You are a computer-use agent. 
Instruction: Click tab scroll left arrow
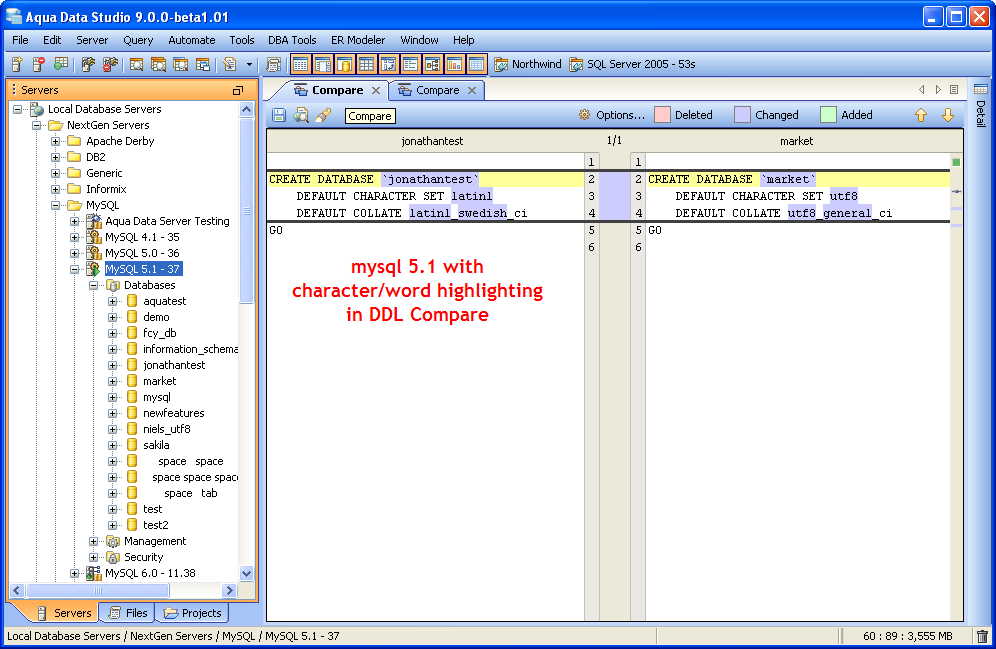click(922, 90)
